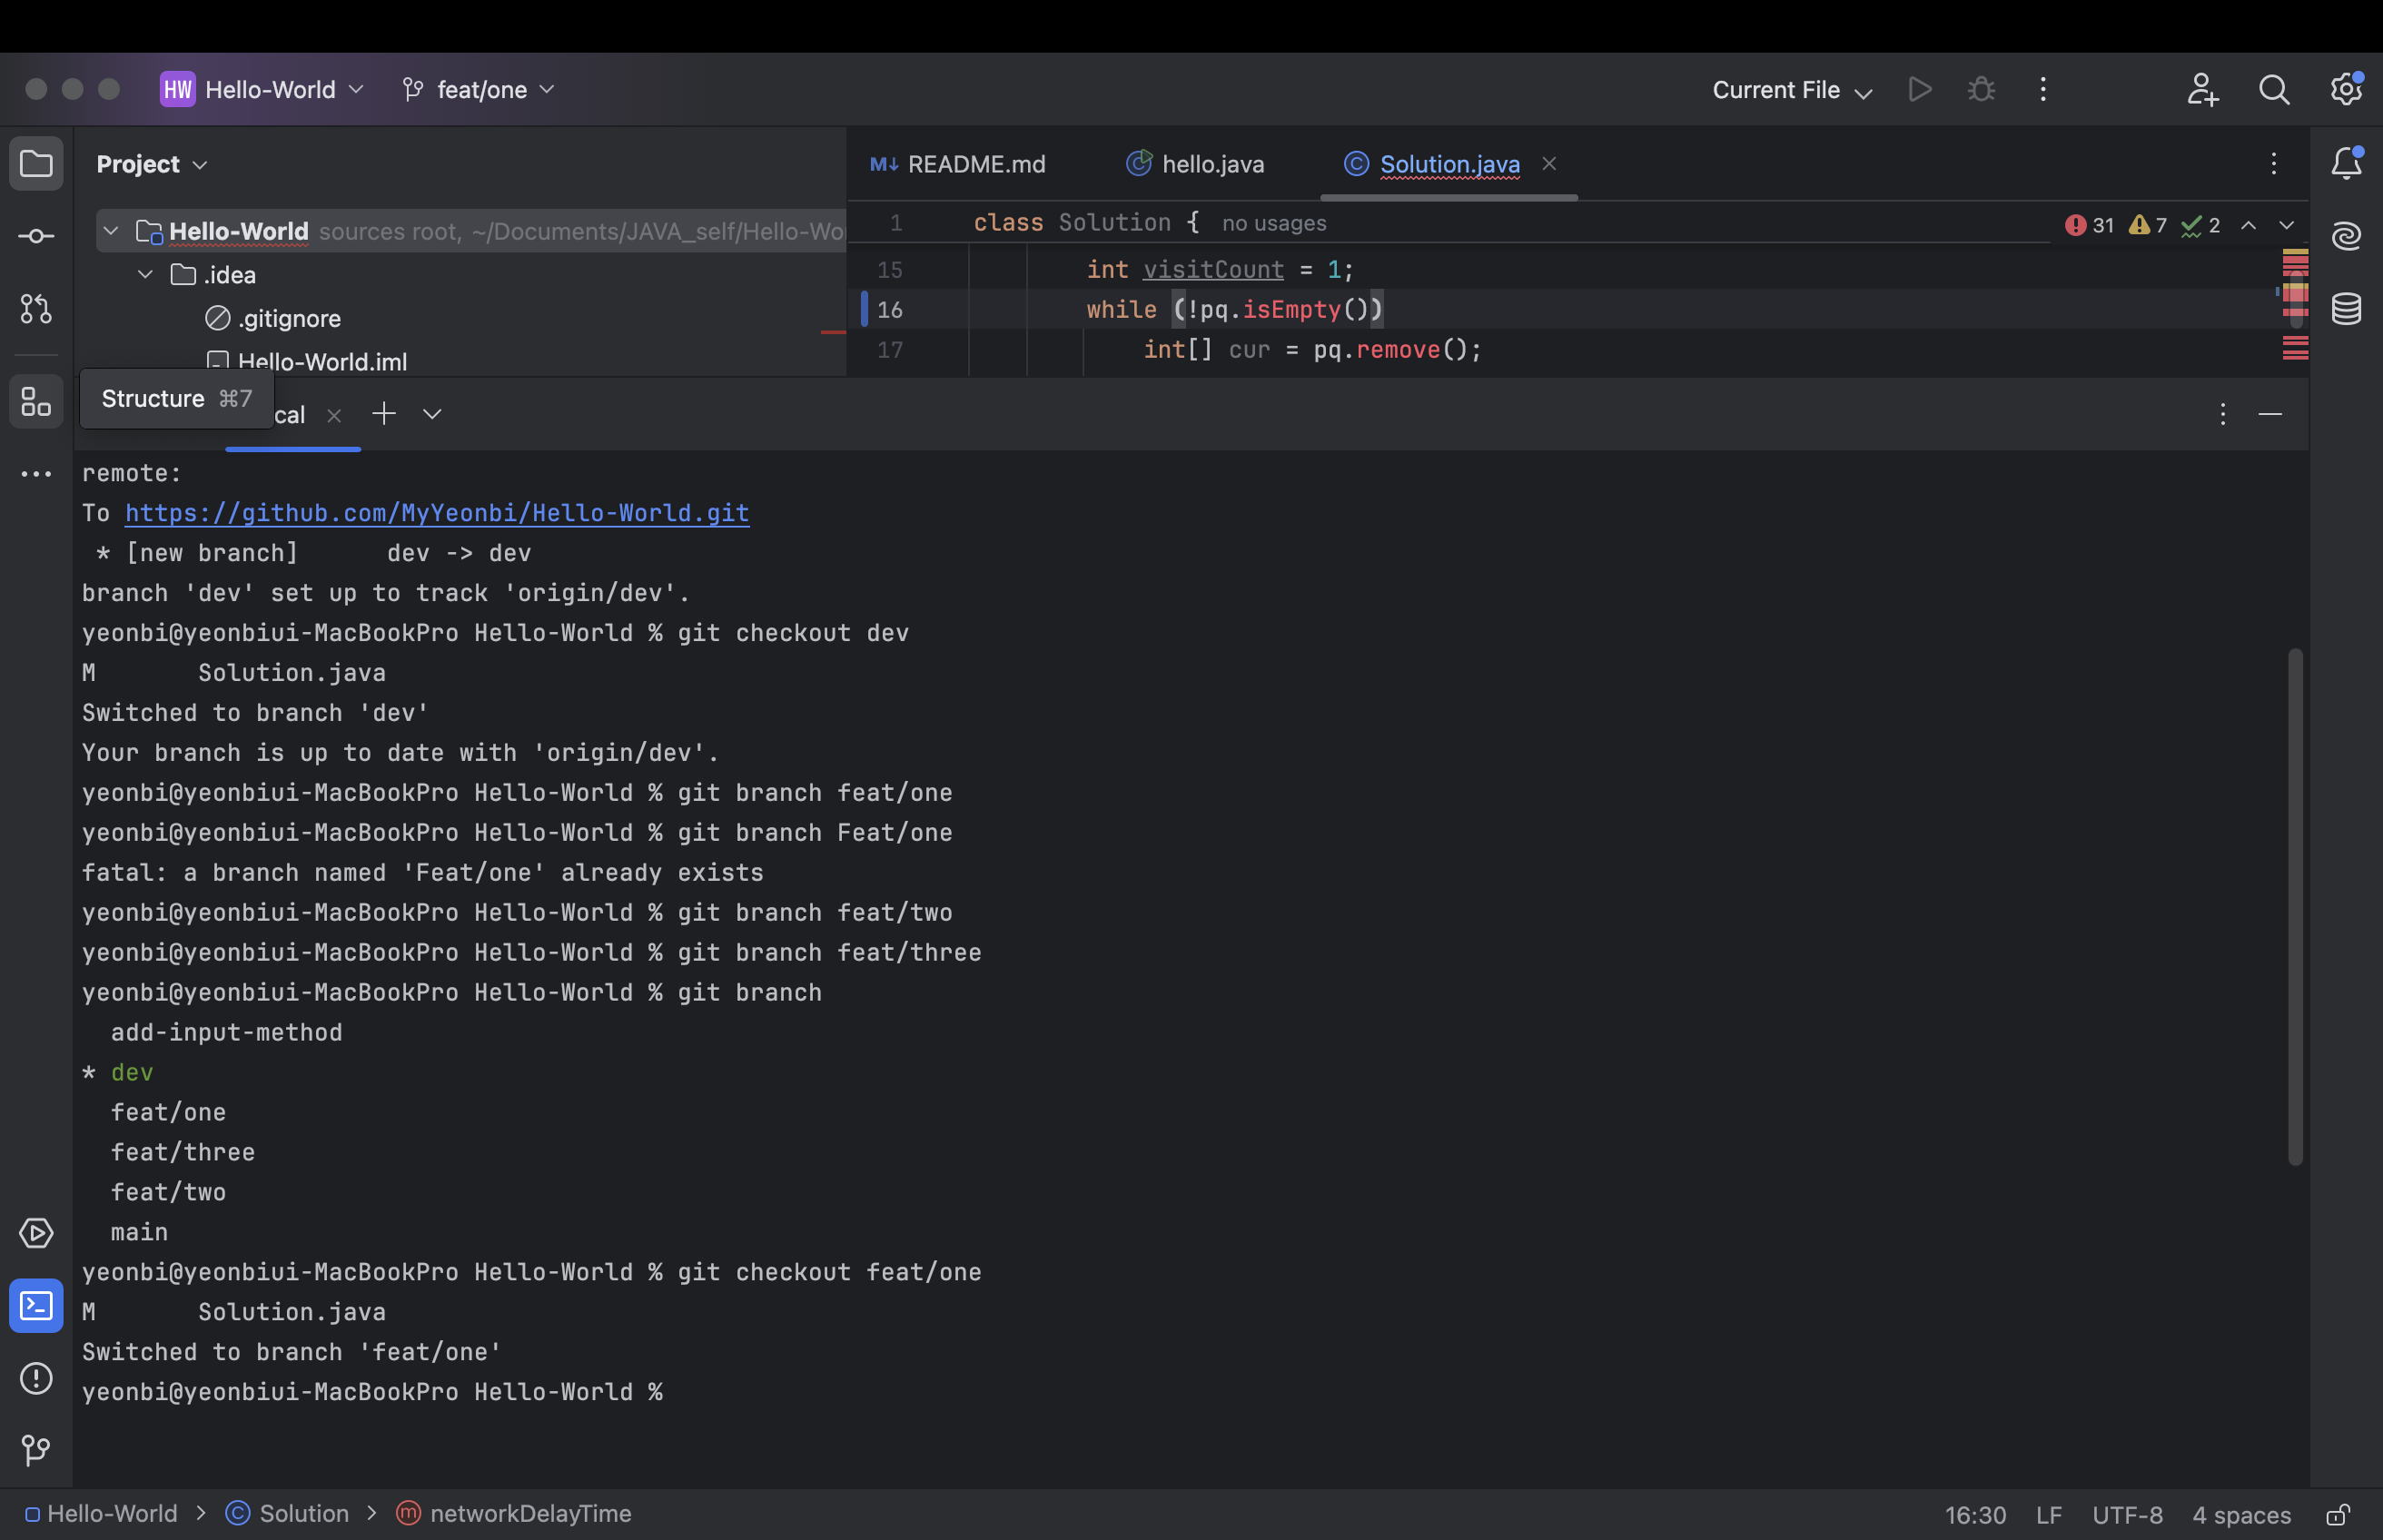Open the Problems tool window

[36, 1378]
